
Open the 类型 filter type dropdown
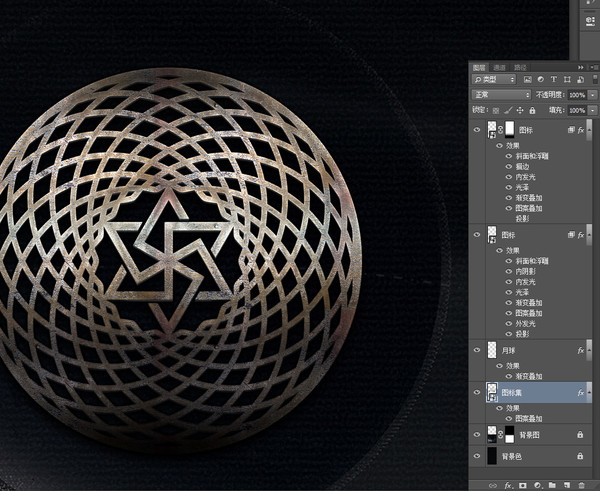click(494, 79)
